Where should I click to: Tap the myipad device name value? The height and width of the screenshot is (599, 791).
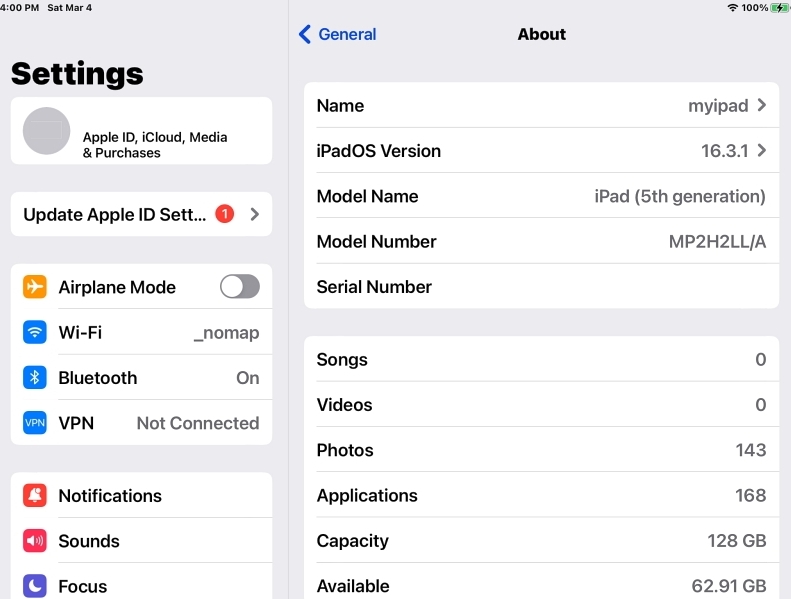coord(718,106)
